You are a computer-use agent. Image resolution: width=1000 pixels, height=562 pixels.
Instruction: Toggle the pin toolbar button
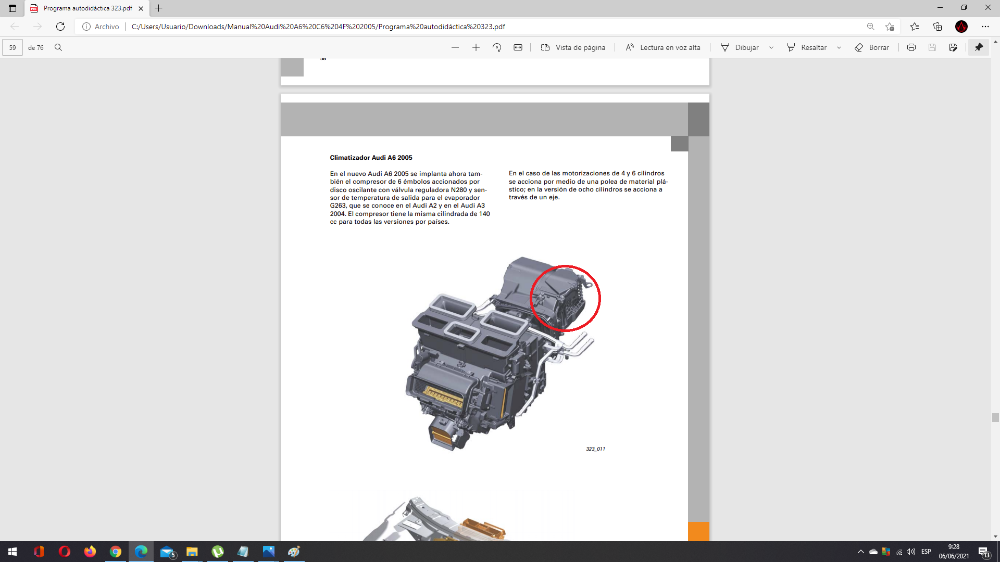click(x=979, y=48)
